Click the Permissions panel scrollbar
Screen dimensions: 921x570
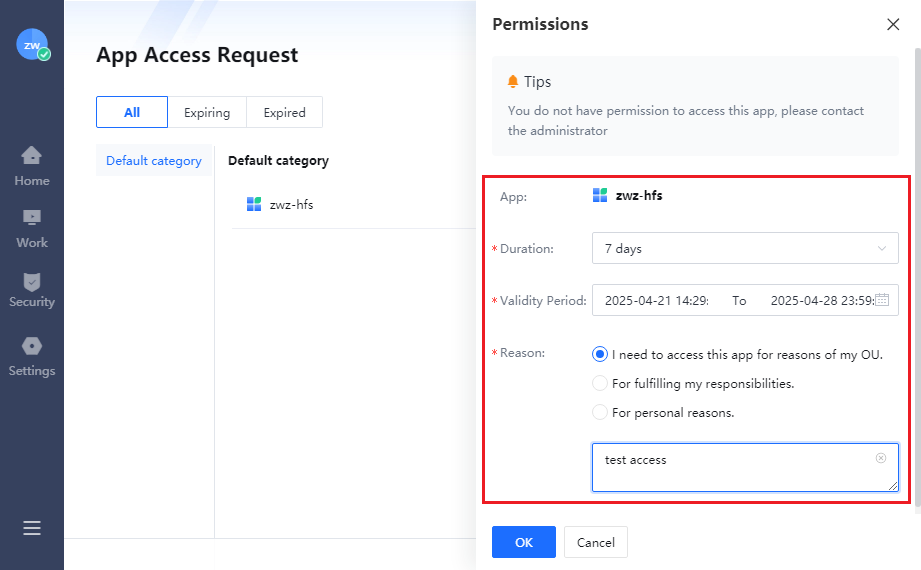917,276
